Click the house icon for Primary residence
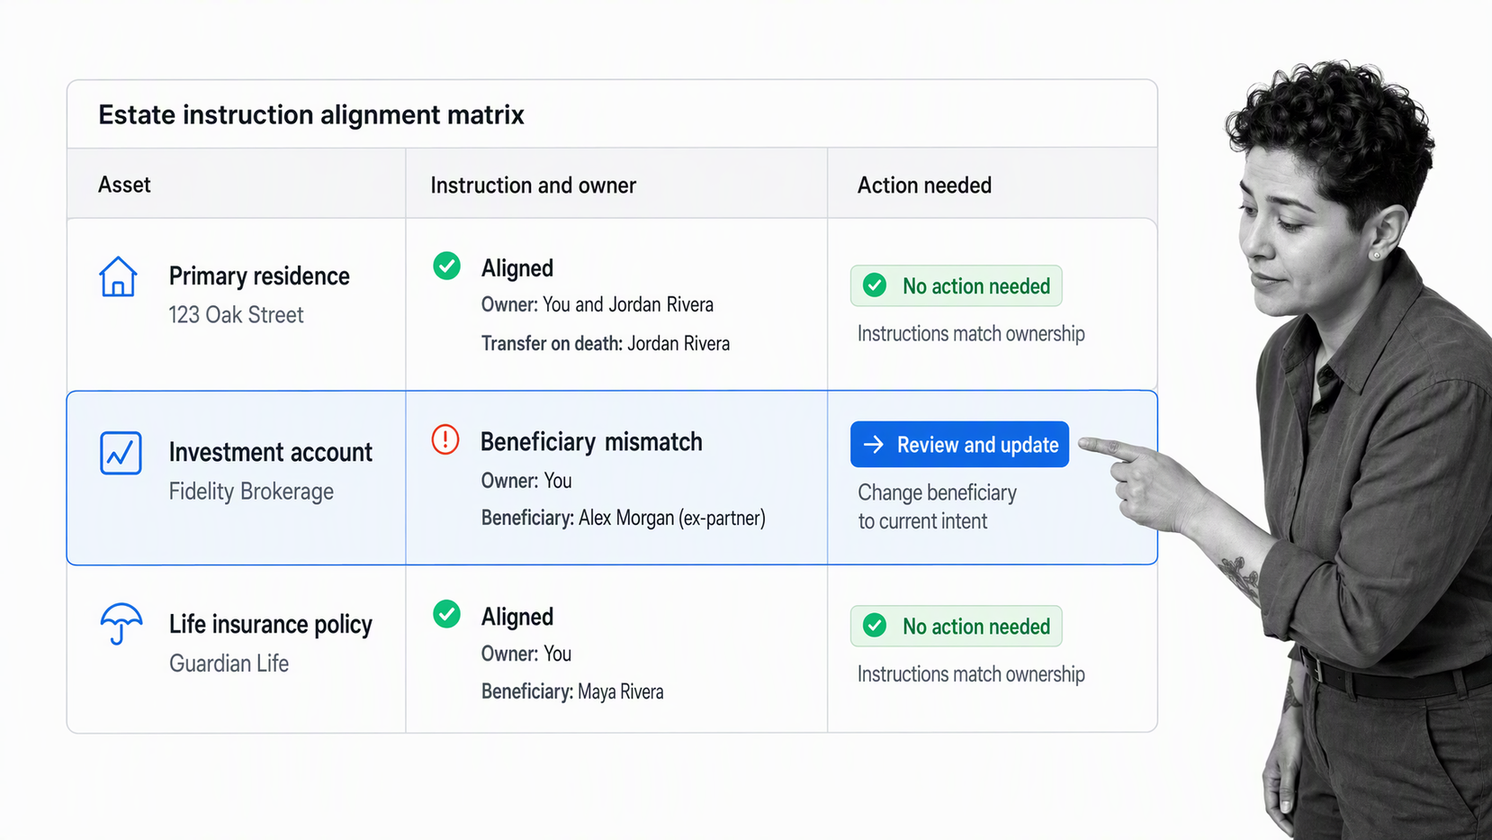Viewport: 1492px width, 840px height. (118, 277)
